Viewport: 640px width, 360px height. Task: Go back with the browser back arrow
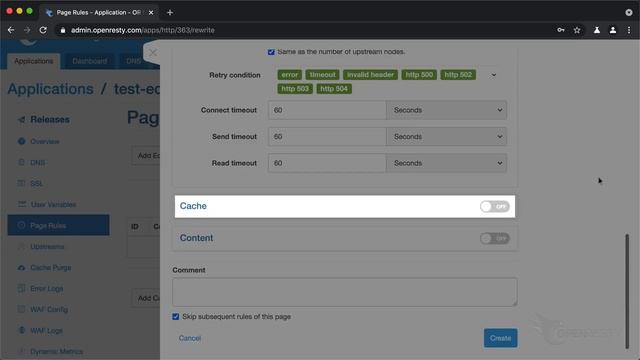(11, 30)
